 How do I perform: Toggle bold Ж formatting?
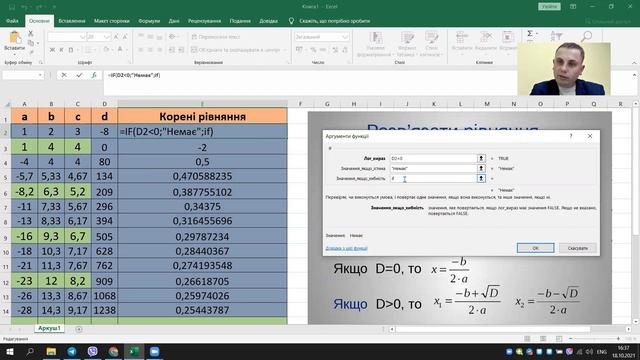coord(52,50)
